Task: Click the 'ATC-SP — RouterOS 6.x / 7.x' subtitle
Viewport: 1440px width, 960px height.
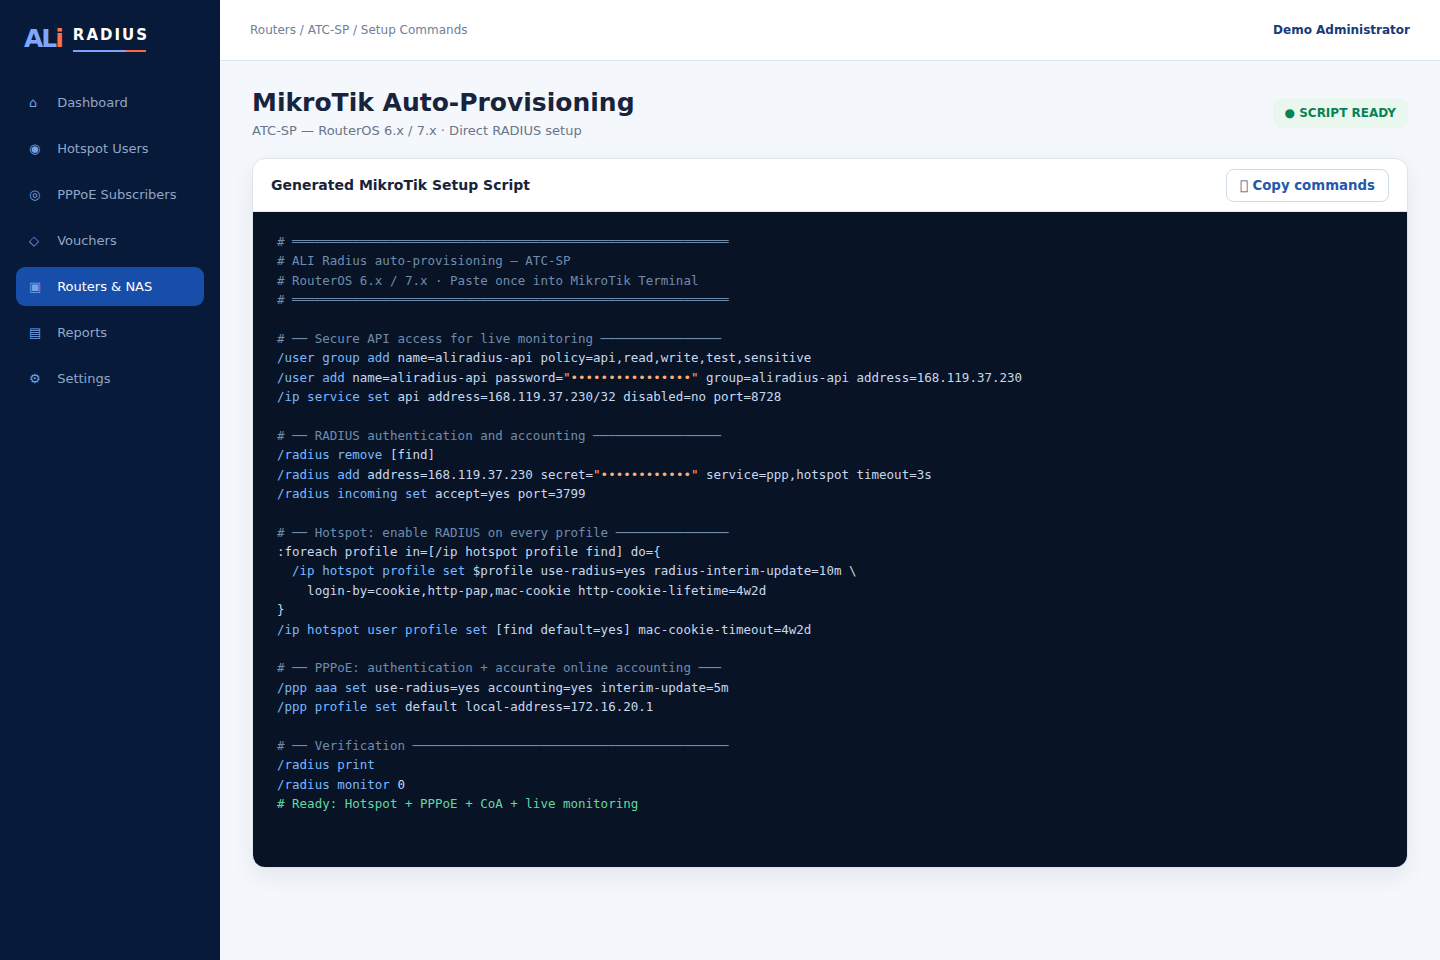Action: pyautogui.click(x=416, y=131)
